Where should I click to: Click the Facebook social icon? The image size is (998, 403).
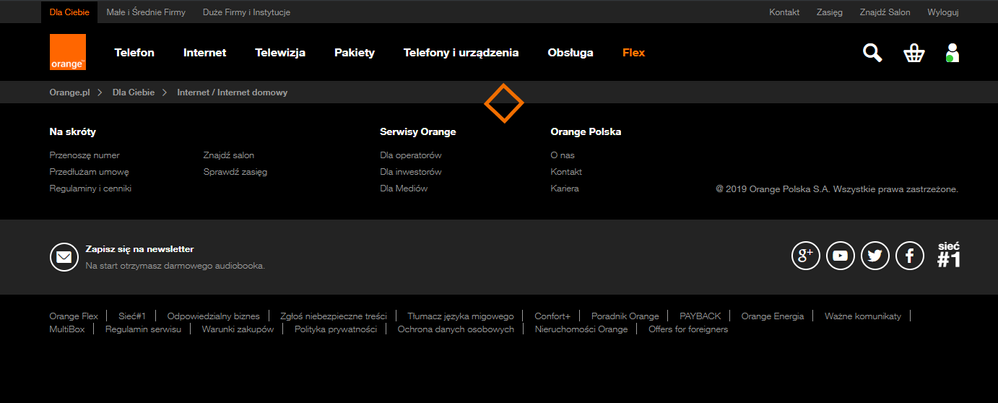(x=909, y=256)
